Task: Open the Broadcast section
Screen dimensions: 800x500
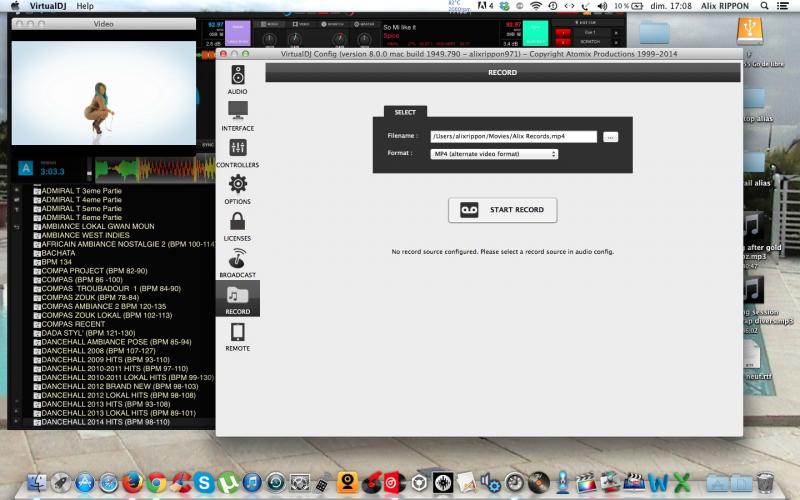Action: pyautogui.click(x=237, y=263)
